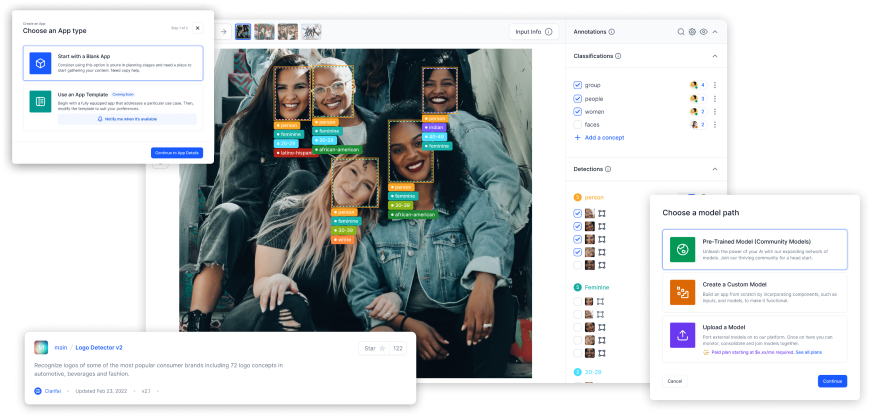The height and width of the screenshot is (418, 872).
Task: Check the faces classification checkbox
Action: tap(577, 125)
